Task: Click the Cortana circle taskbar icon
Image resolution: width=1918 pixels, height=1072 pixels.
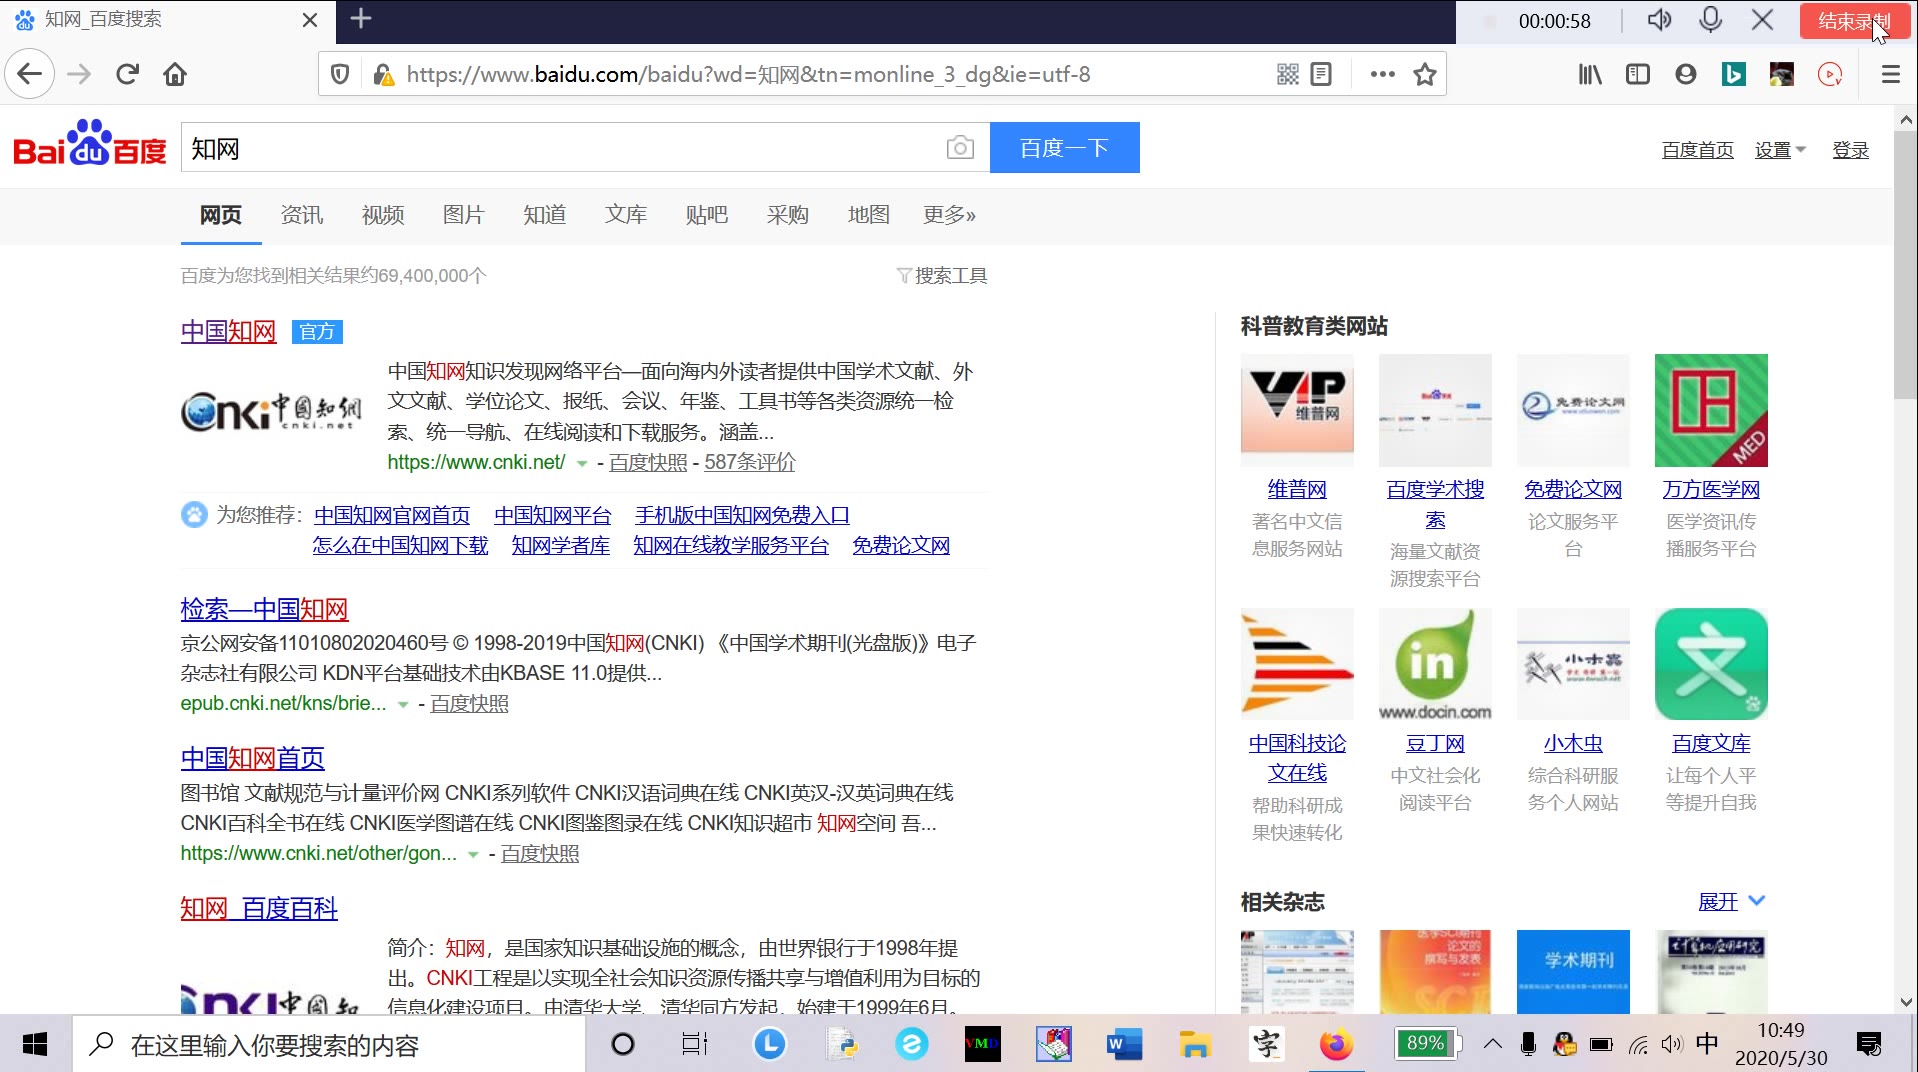Action: [x=622, y=1044]
